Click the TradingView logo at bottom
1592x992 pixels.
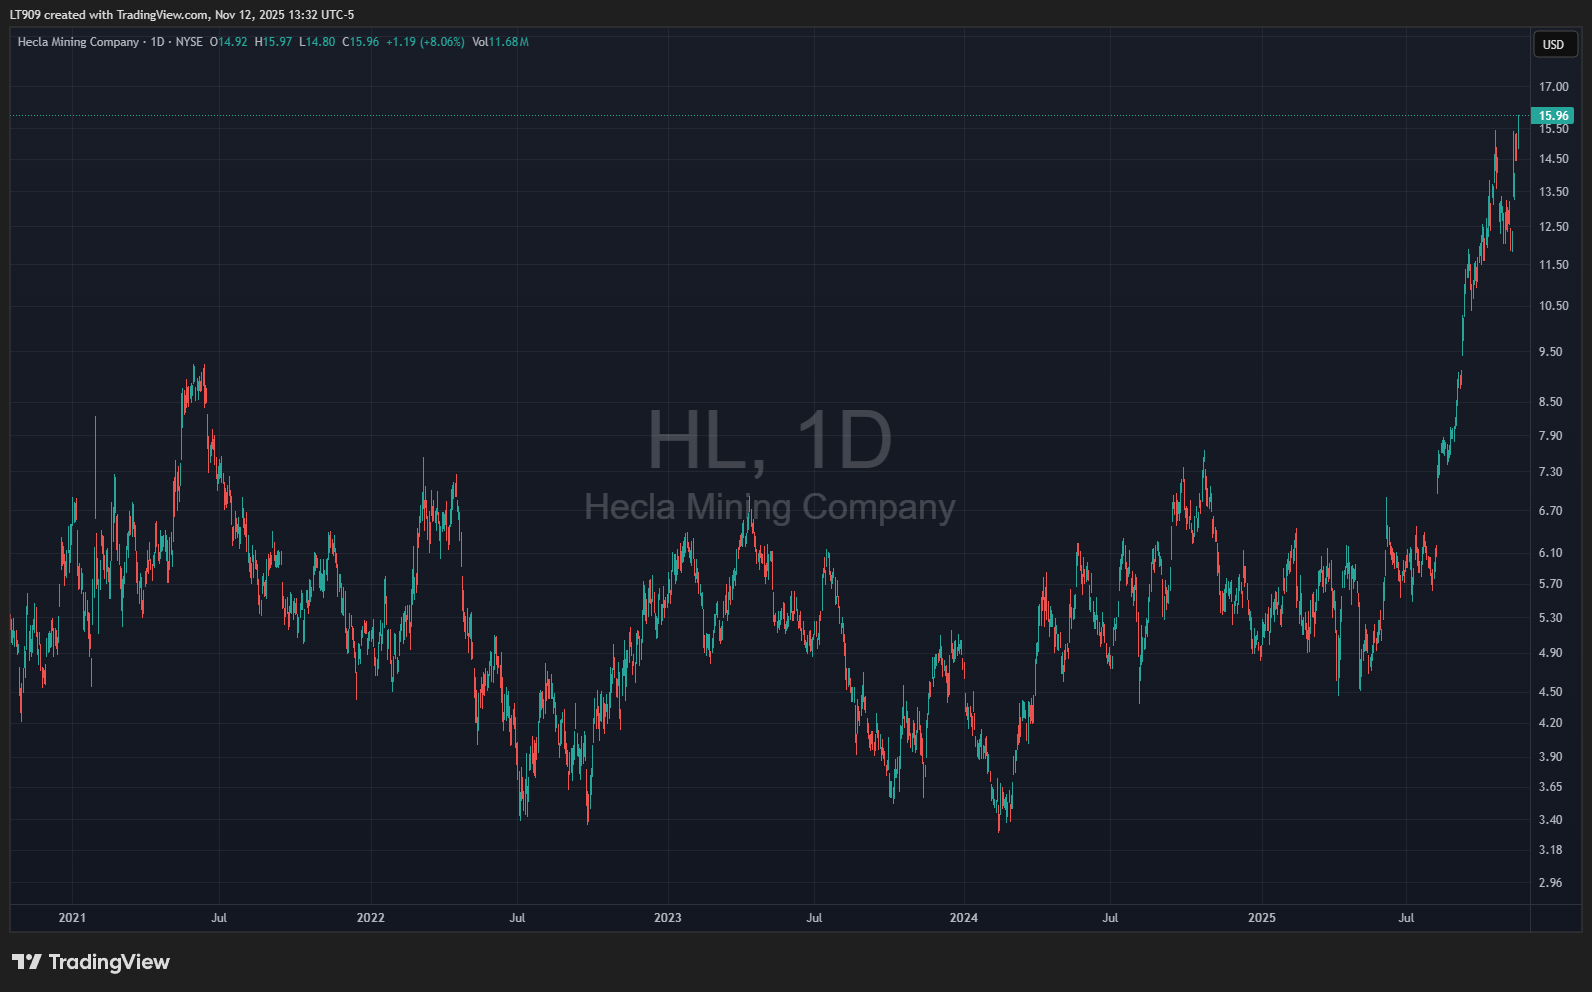(91, 962)
